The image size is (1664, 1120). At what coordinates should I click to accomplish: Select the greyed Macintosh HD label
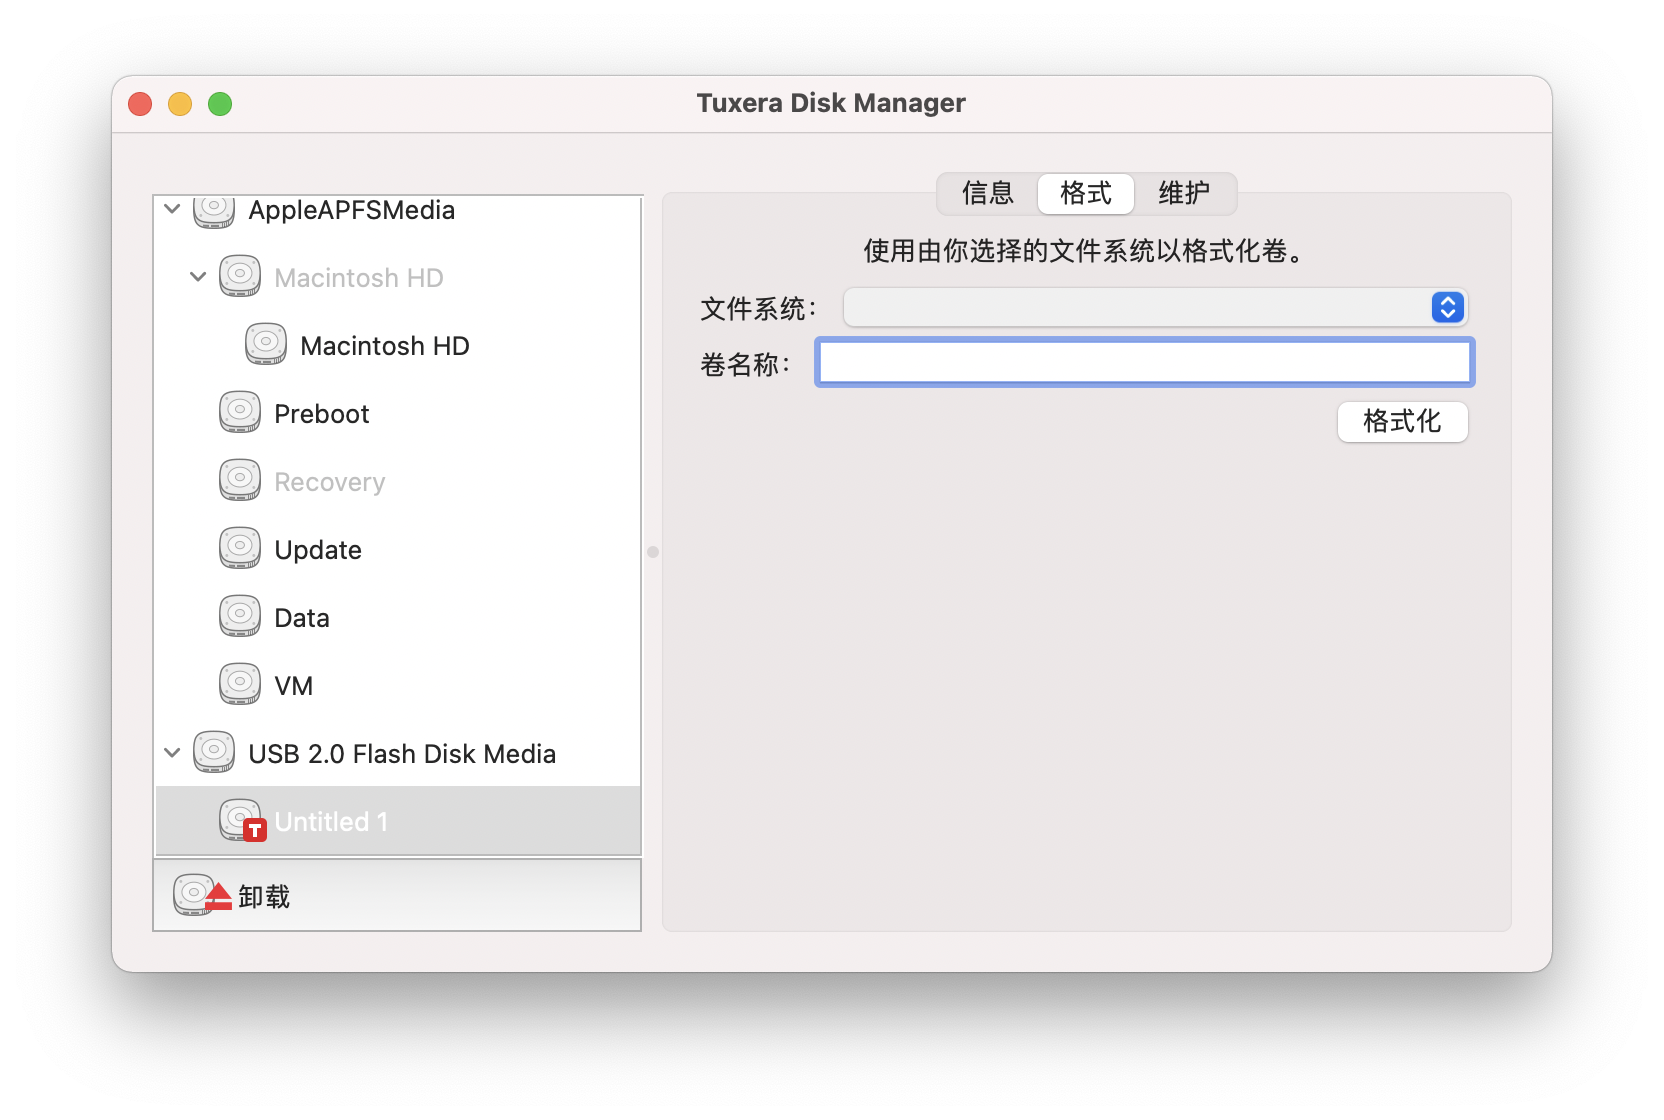click(359, 278)
